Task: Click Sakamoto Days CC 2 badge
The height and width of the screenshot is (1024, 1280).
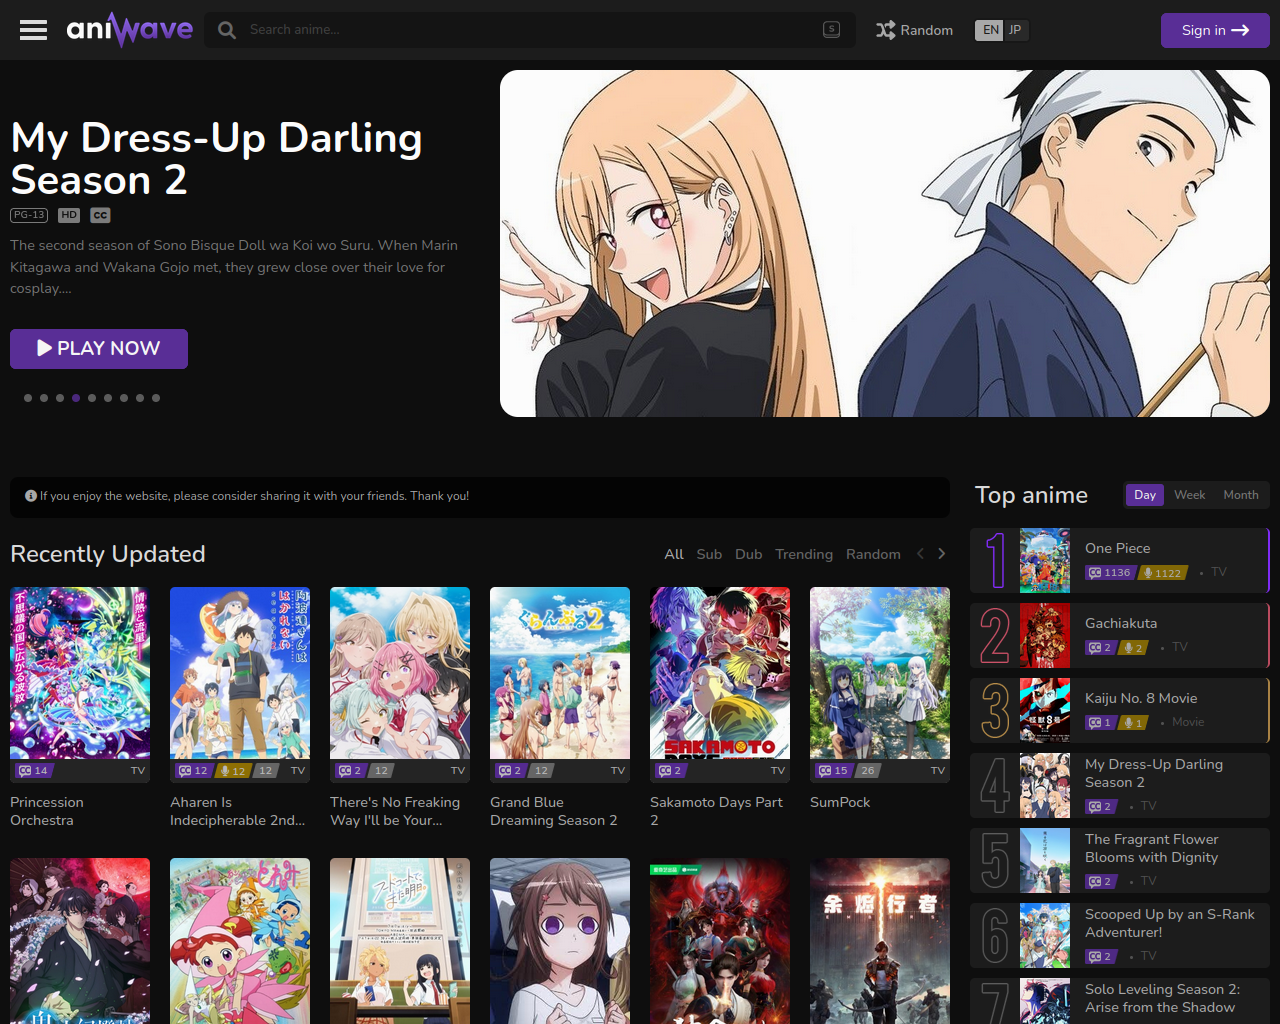Action: [x=670, y=771]
